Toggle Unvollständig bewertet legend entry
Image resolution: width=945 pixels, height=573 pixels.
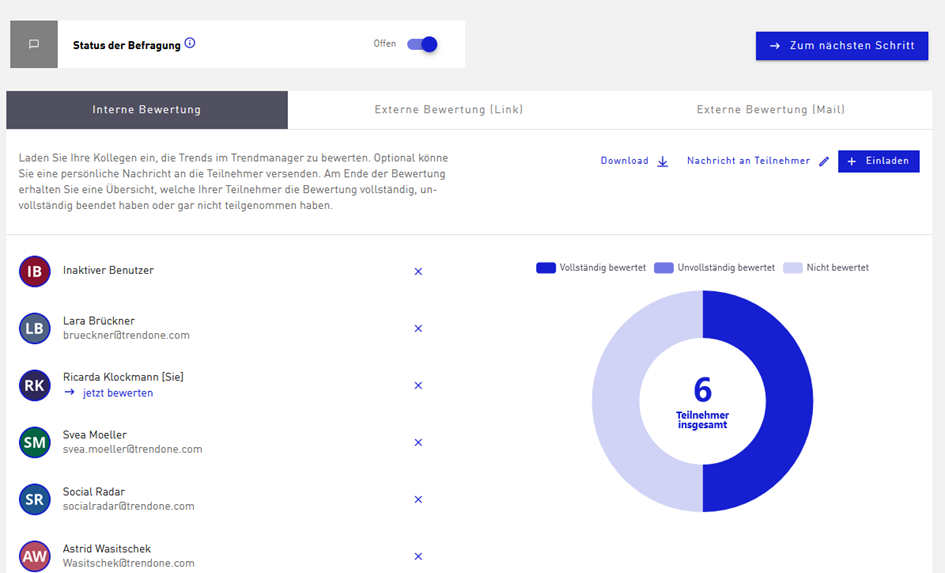tap(714, 268)
